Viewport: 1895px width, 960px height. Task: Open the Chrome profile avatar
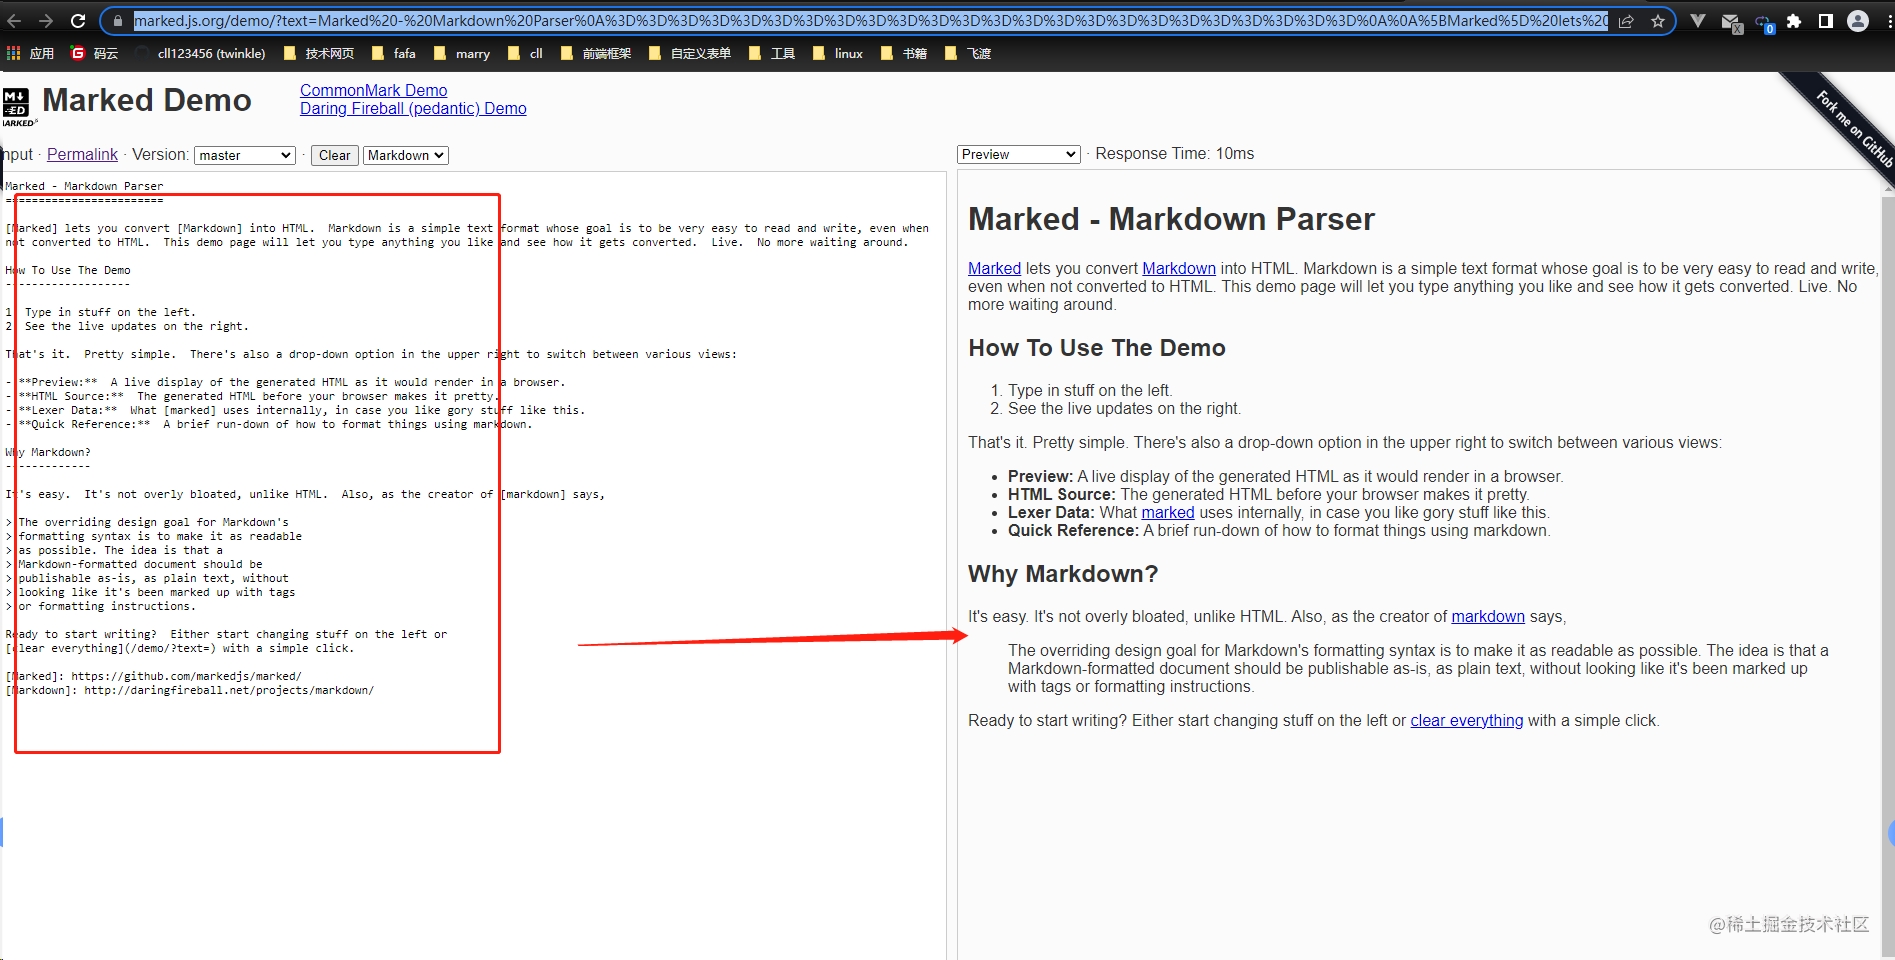pos(1858,21)
